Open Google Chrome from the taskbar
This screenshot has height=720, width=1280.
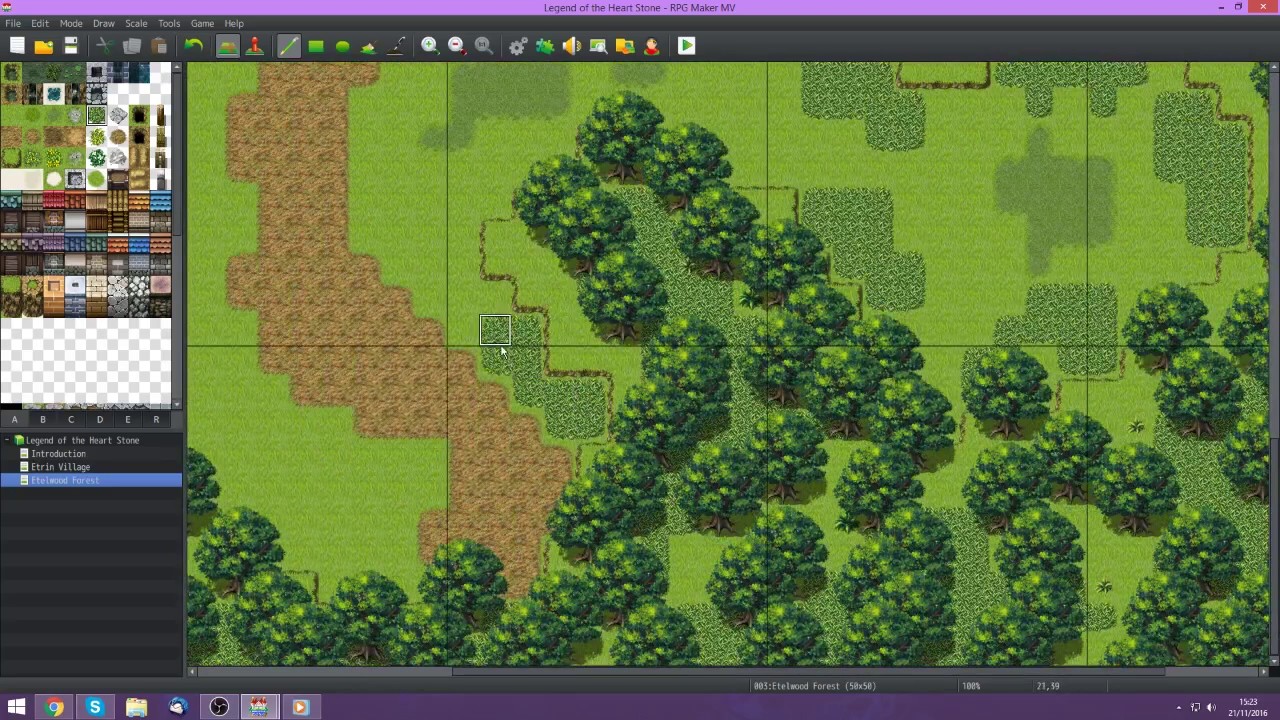coord(55,708)
